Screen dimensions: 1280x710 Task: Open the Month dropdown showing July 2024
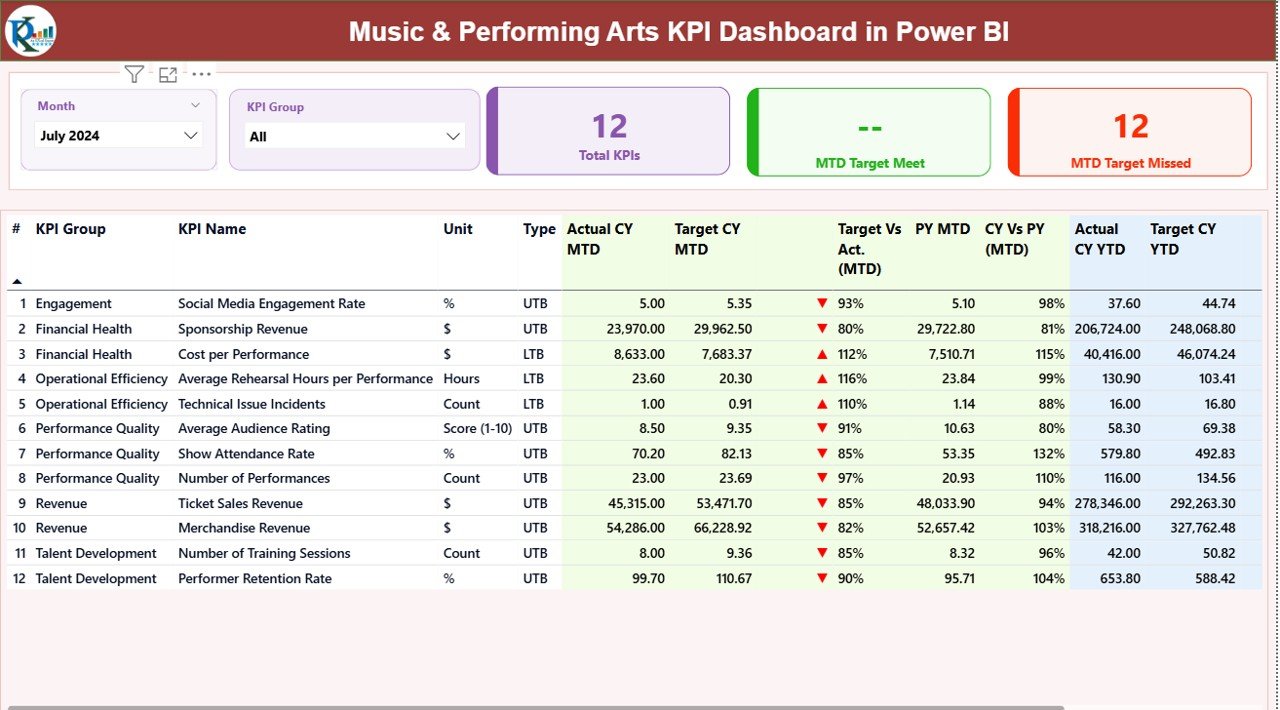point(118,135)
